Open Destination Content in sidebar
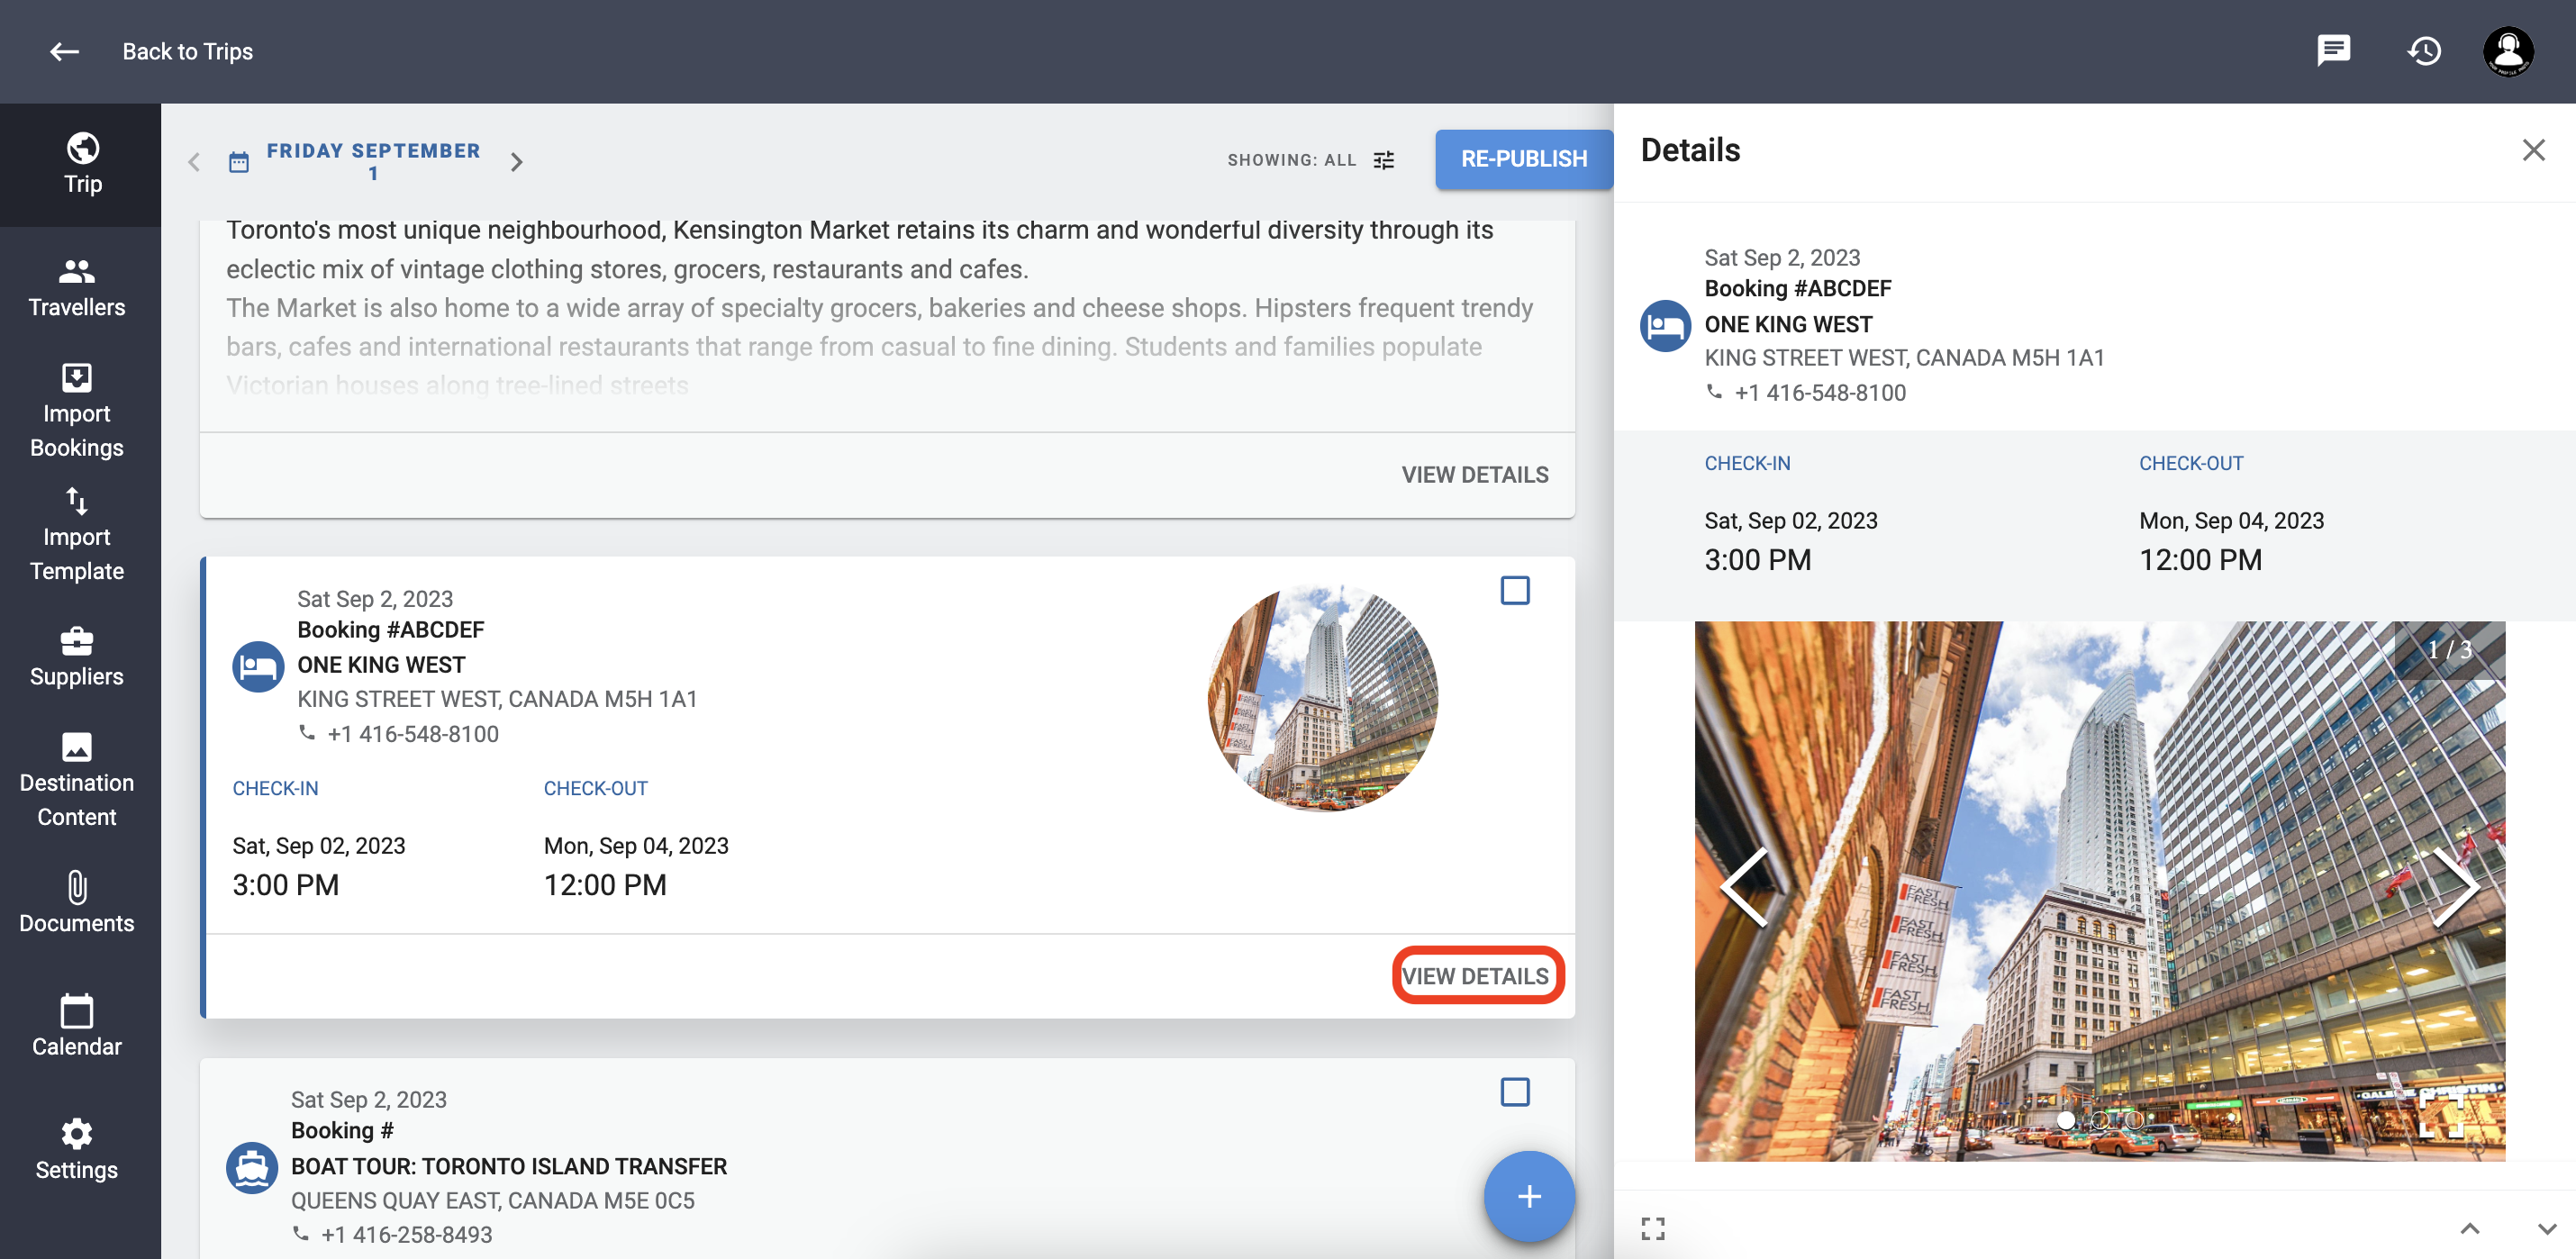Image resolution: width=2576 pixels, height=1259 pixels. tap(77, 779)
